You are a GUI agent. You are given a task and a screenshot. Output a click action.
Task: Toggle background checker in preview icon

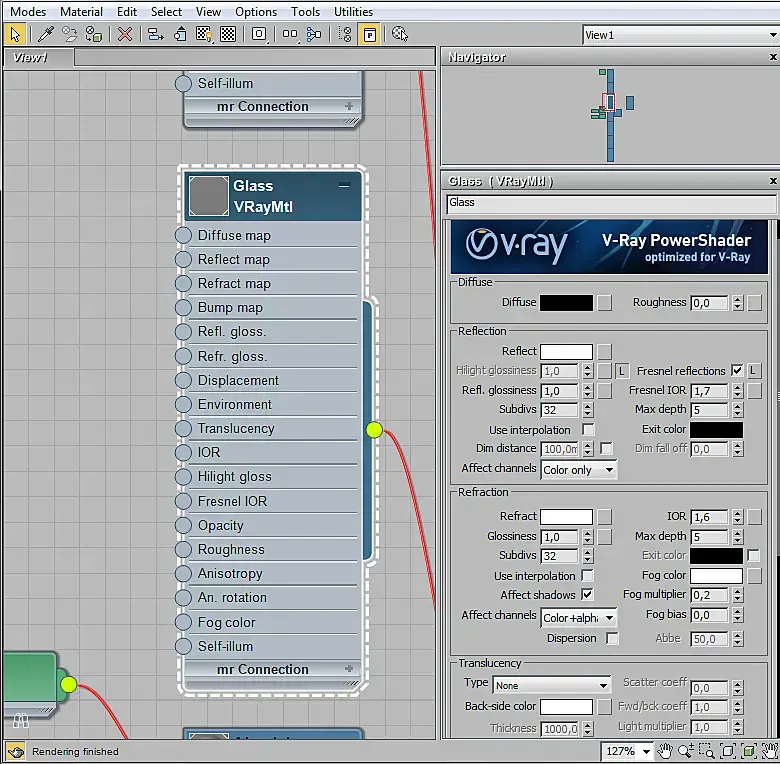(228, 34)
